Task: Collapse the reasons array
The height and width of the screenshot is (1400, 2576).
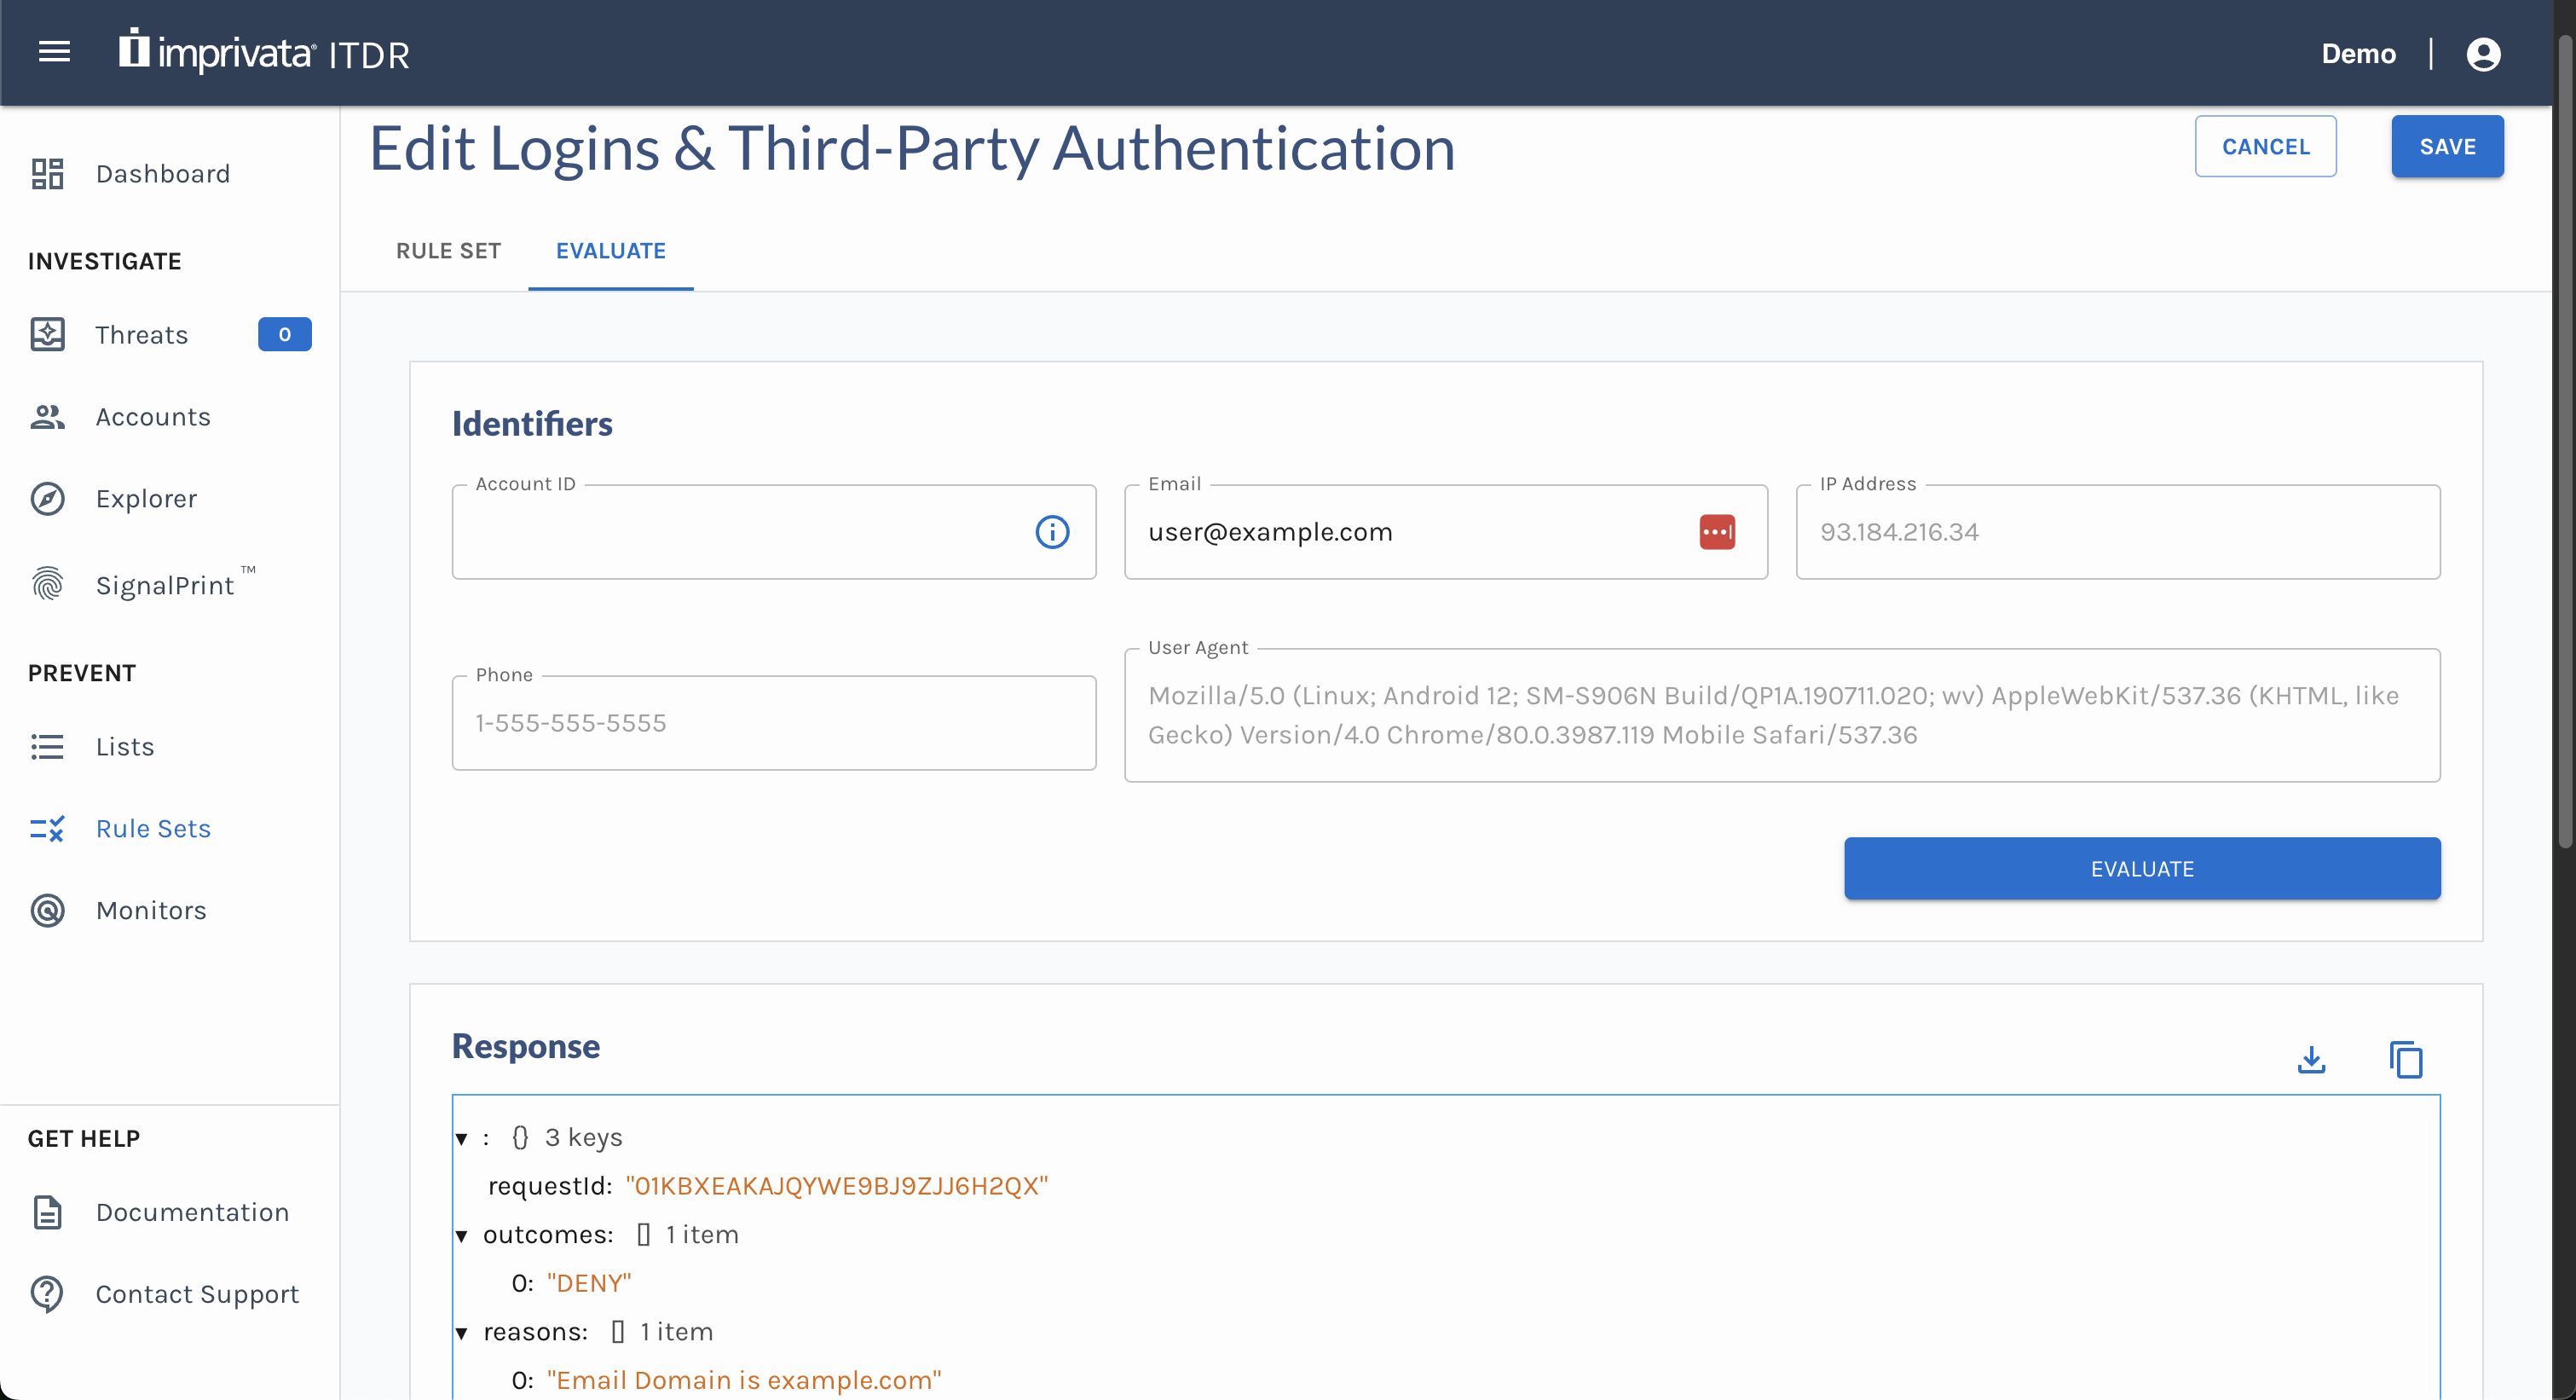Action: click(462, 1333)
